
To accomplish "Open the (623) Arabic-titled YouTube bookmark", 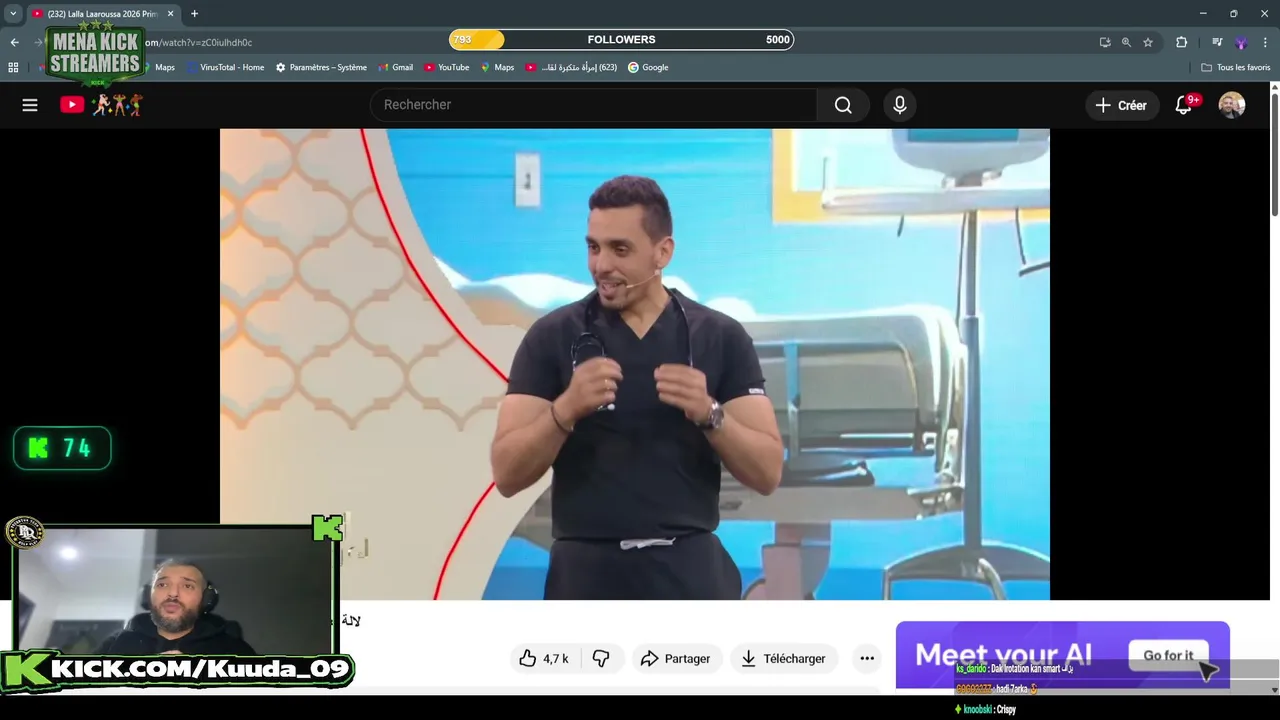I will (571, 67).
